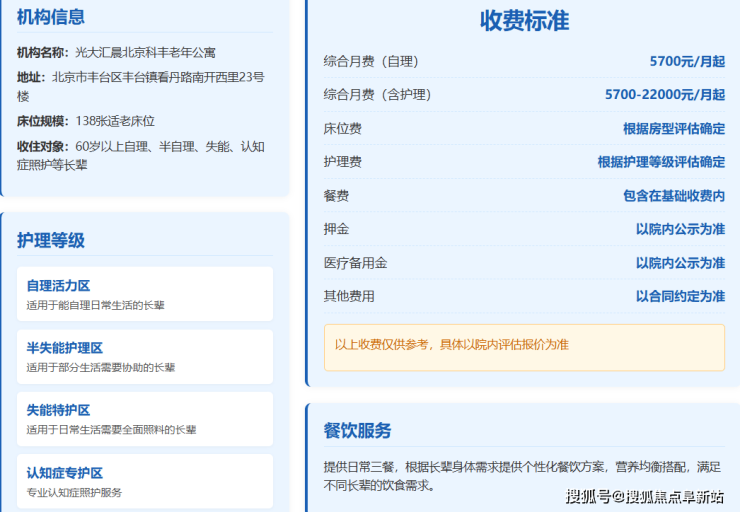
Task: Click the 5700元/月起 price
Action: pyautogui.click(x=687, y=61)
